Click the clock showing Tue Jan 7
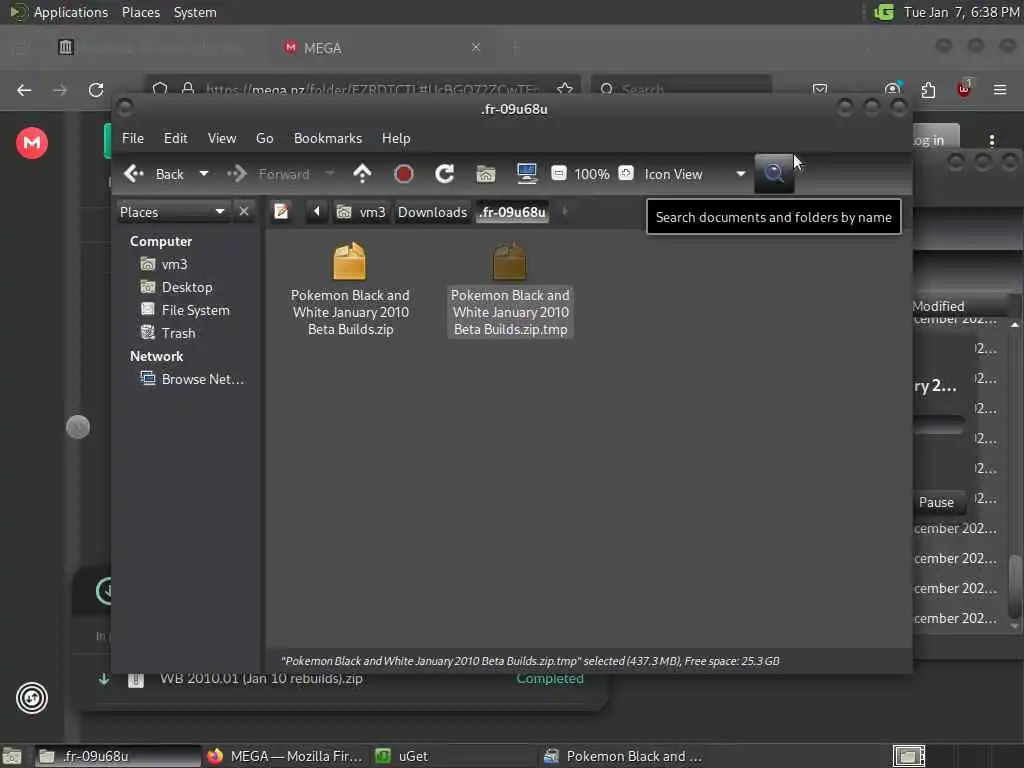The image size is (1024, 768). click(x=961, y=12)
